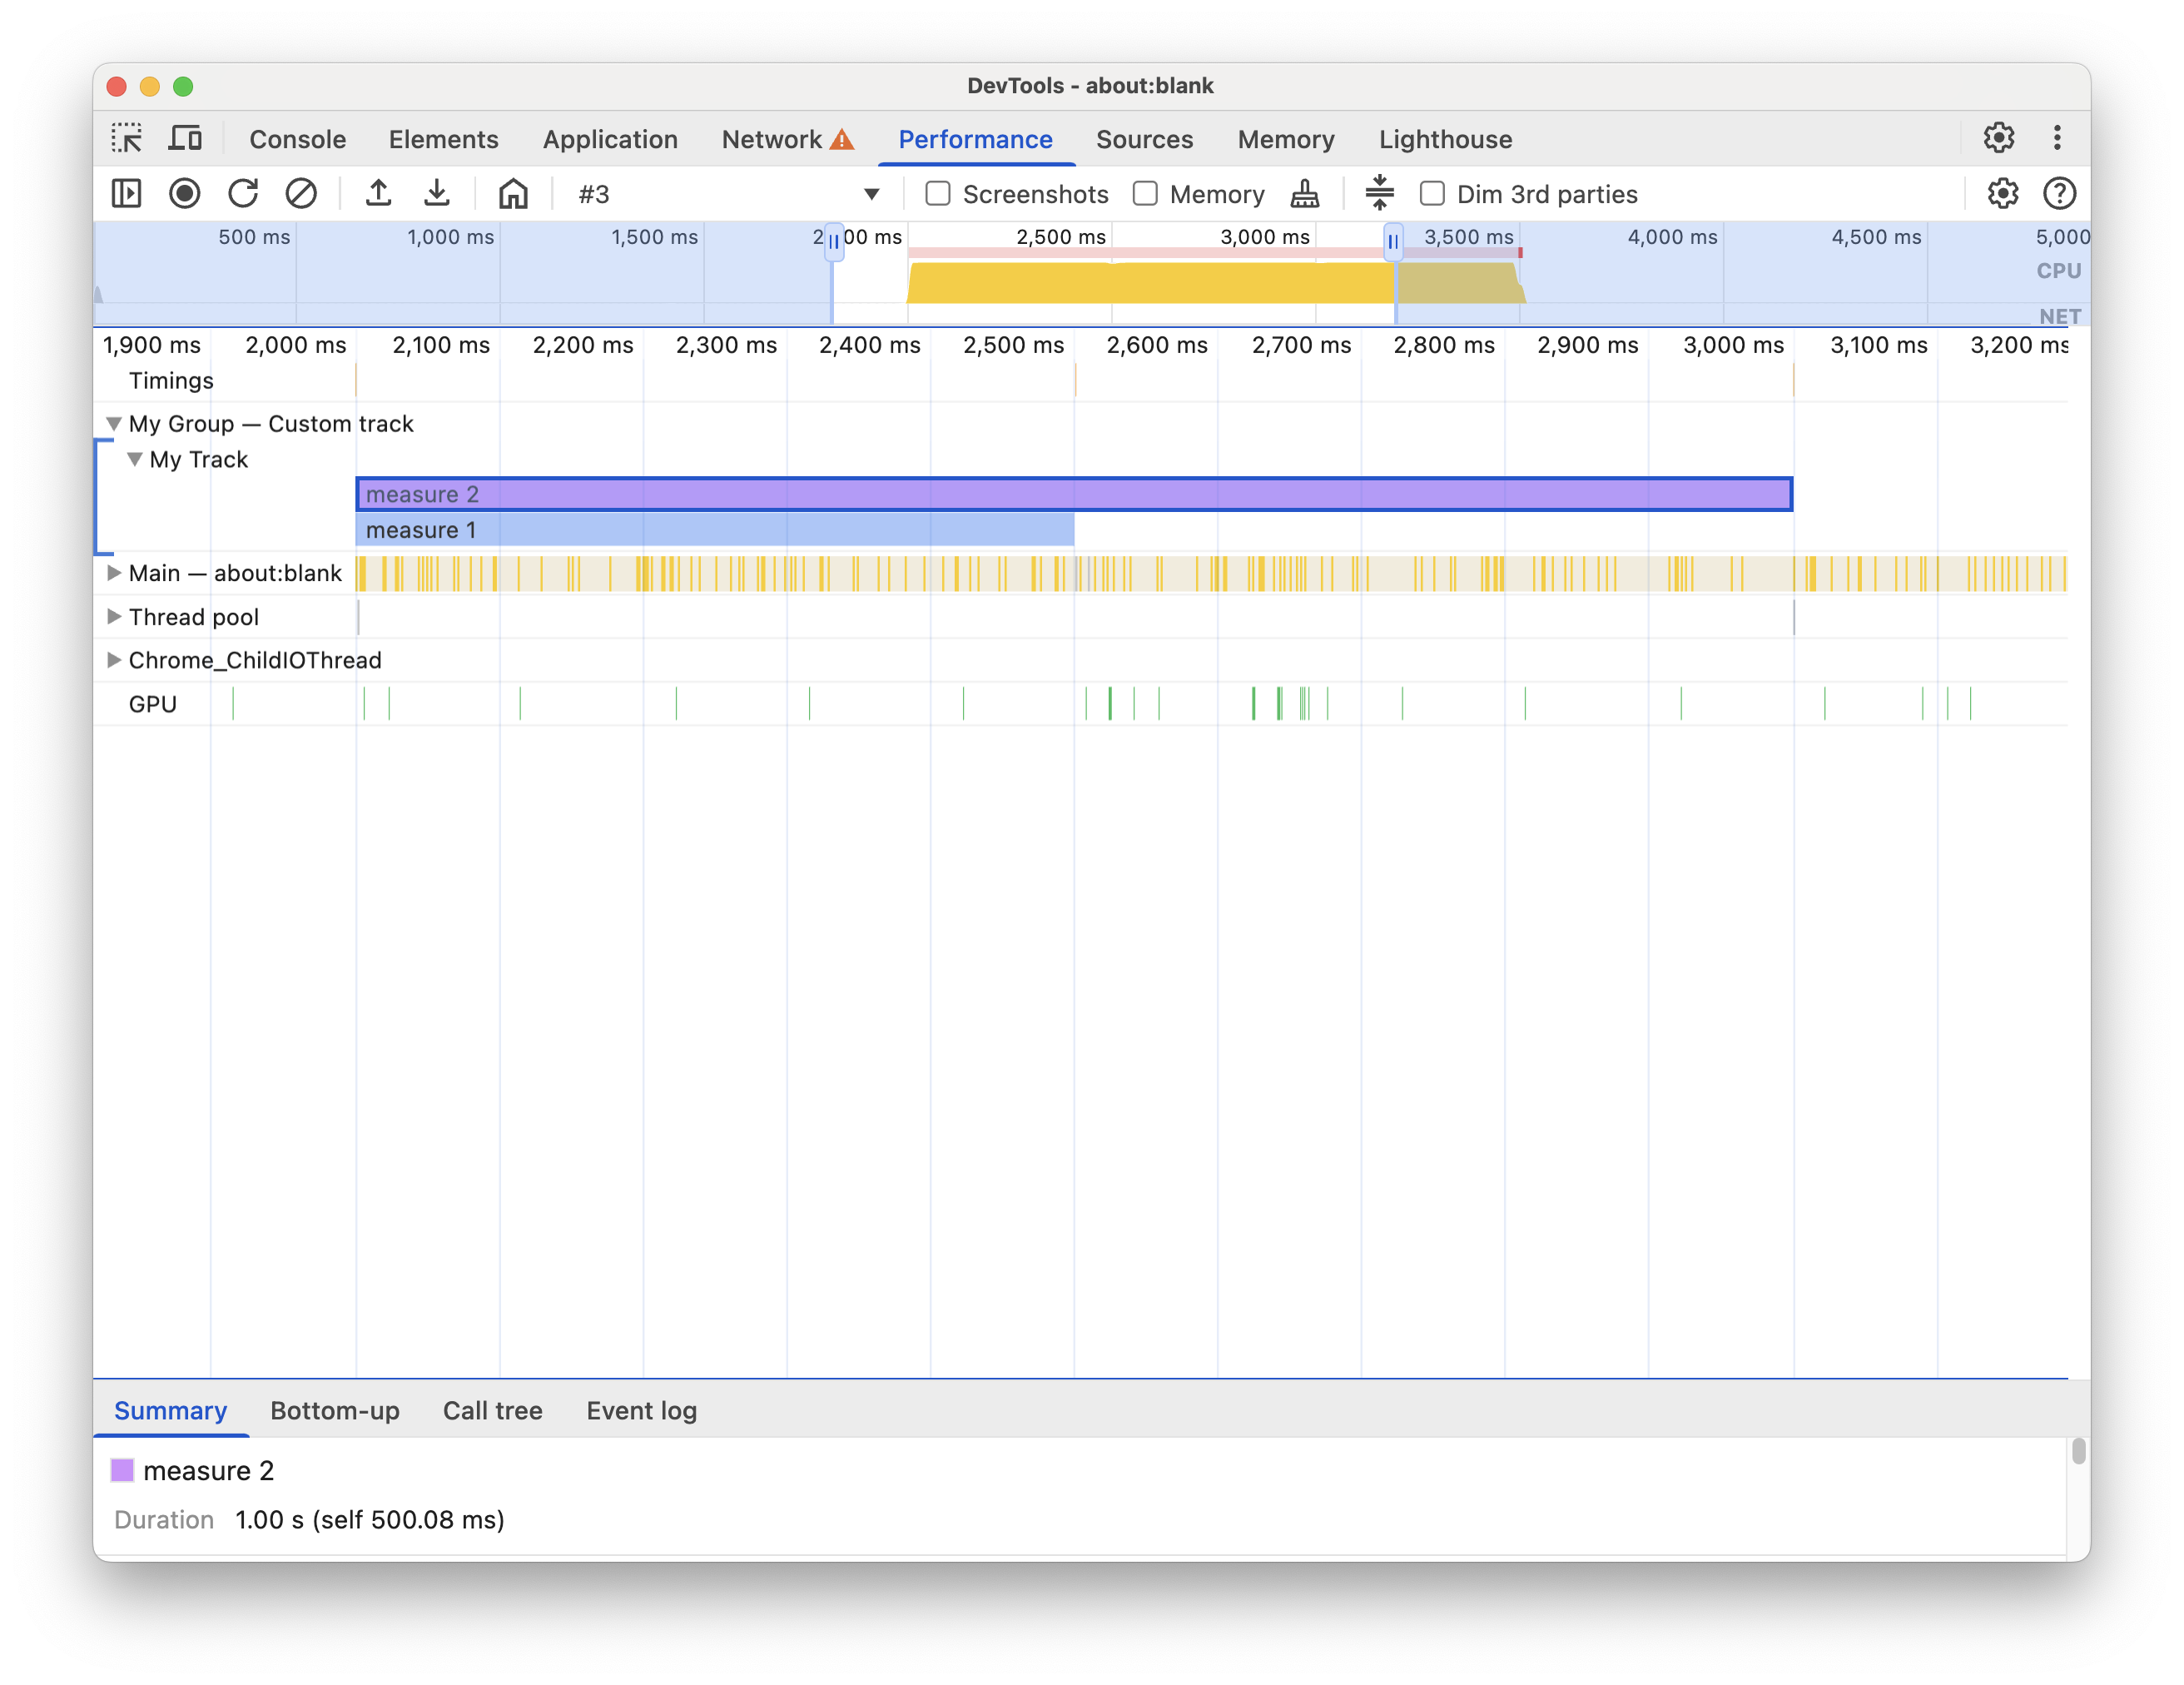The width and height of the screenshot is (2184, 1685).
Task: Click the home navigation icon
Action: click(x=514, y=191)
